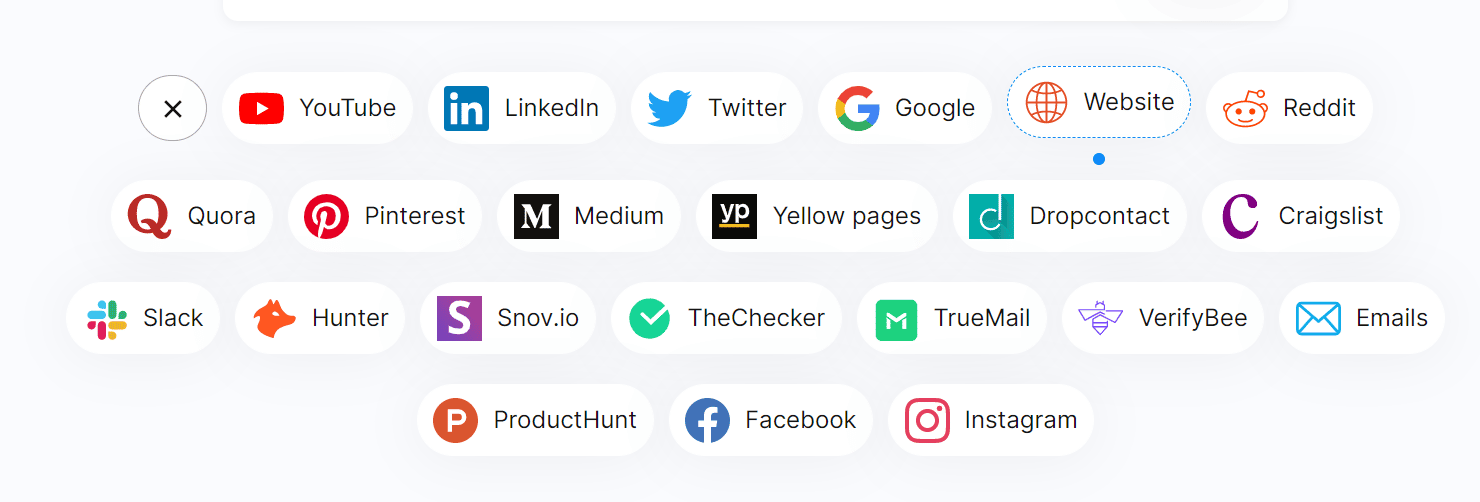Select the Google G logo
This screenshot has width=1480, height=502.
tap(858, 108)
